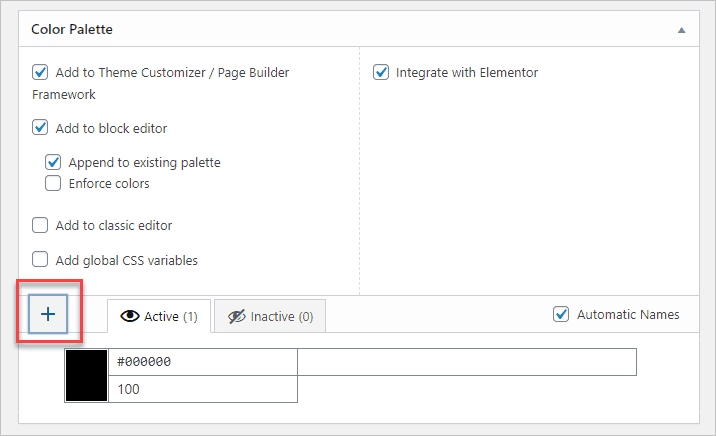Toggle the Automatic Names checkbox
Viewport: 716px width, 436px height.
point(561,314)
